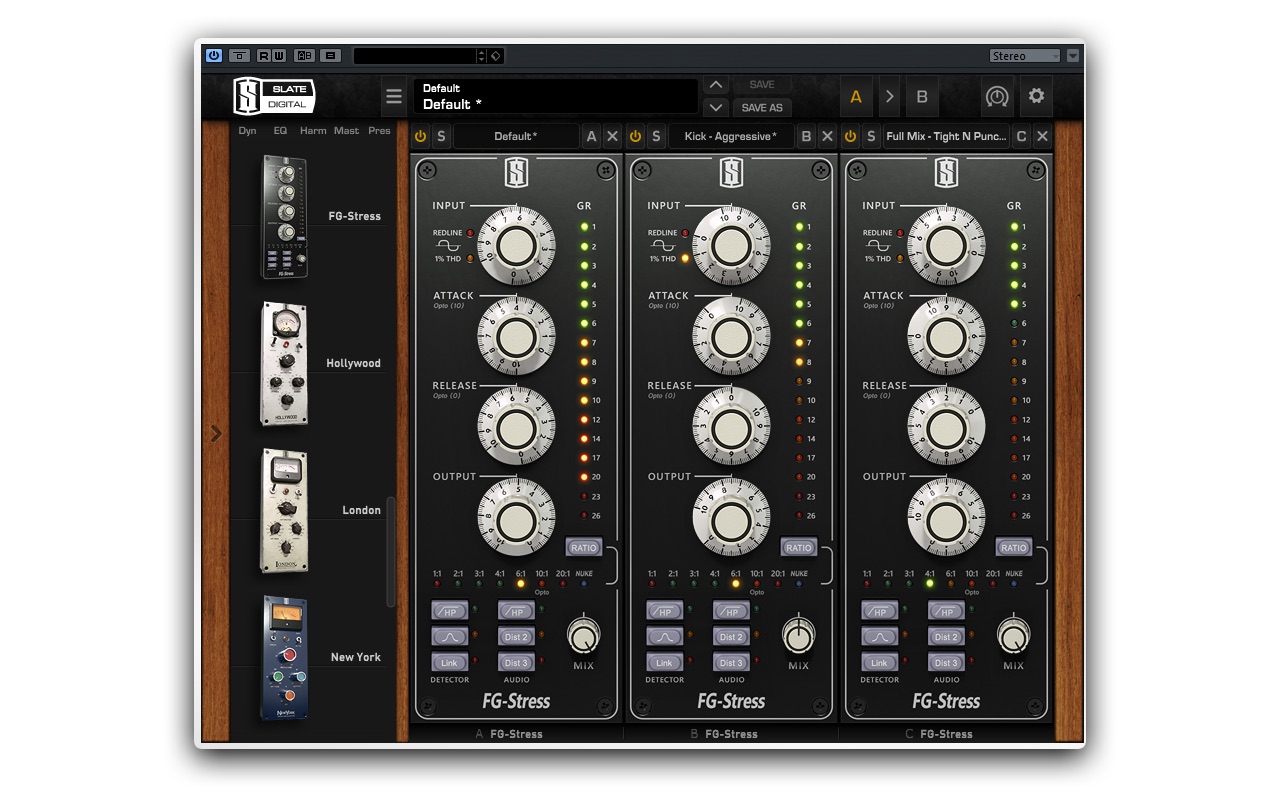Image resolution: width=1280 pixels, height=800 pixels.
Task: Open the gauge meter icon in header
Action: (997, 97)
